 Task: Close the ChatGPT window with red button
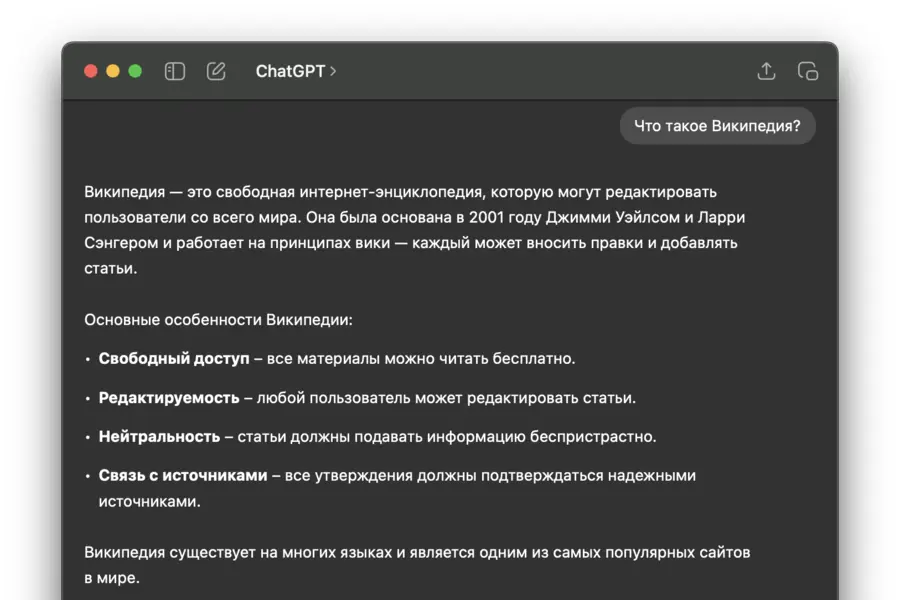pos(91,71)
